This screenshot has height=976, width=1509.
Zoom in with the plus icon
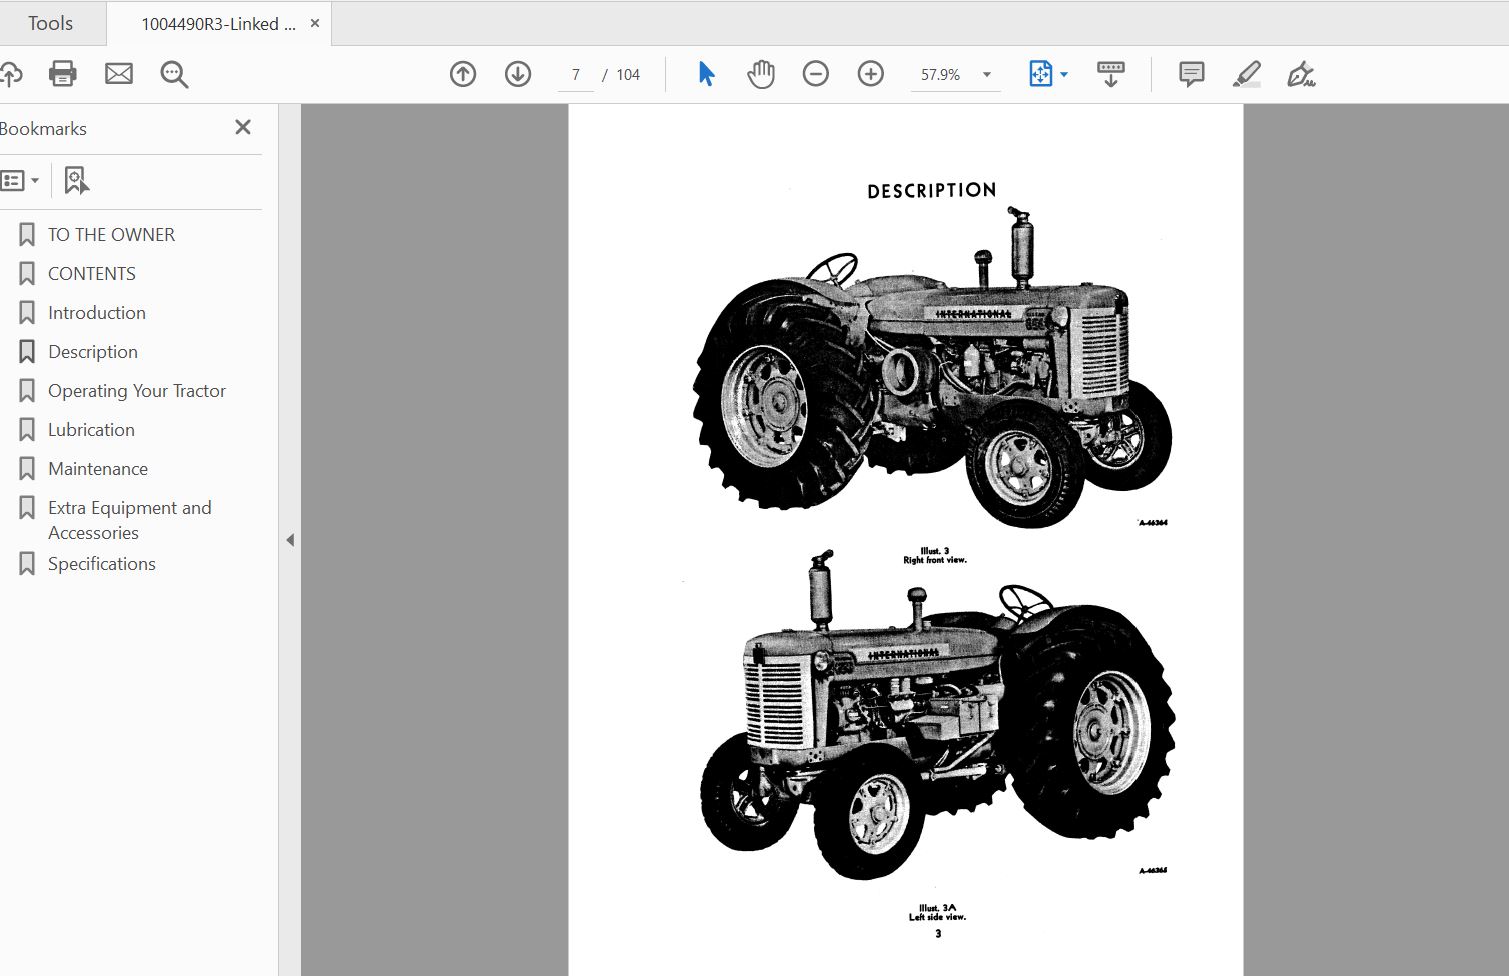pos(871,74)
